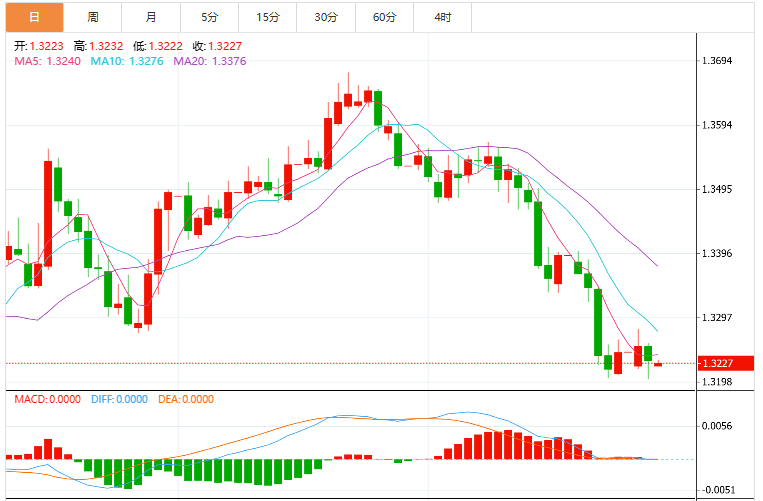Click the 收 closing price value
763x501 pixels.
(x=225, y=46)
